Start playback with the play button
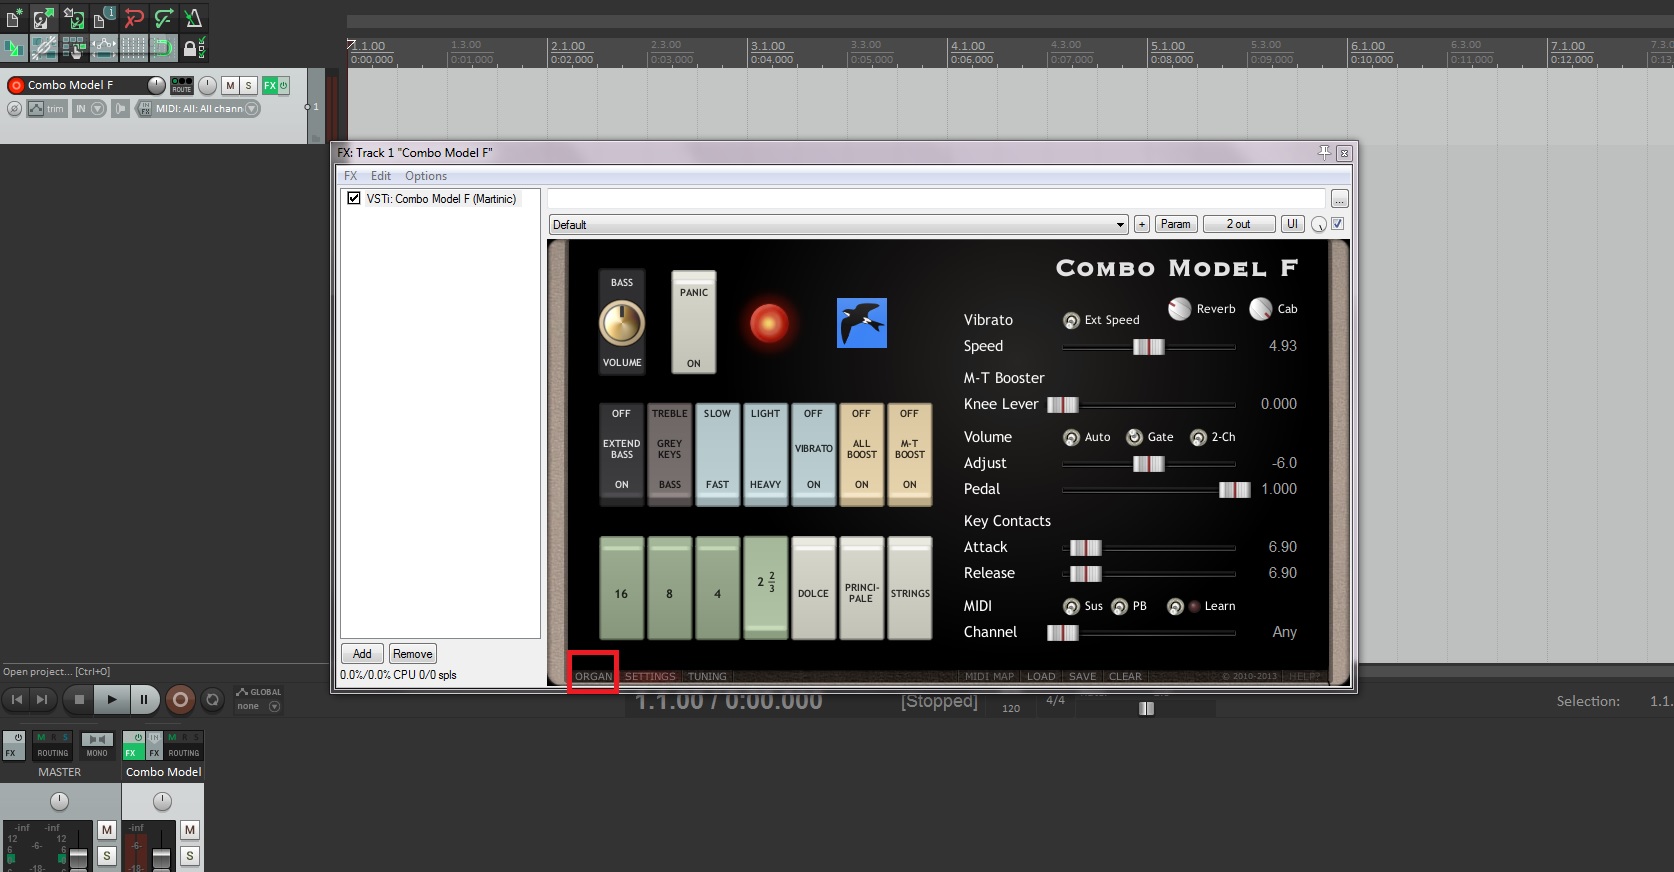1674x872 pixels. [x=112, y=700]
